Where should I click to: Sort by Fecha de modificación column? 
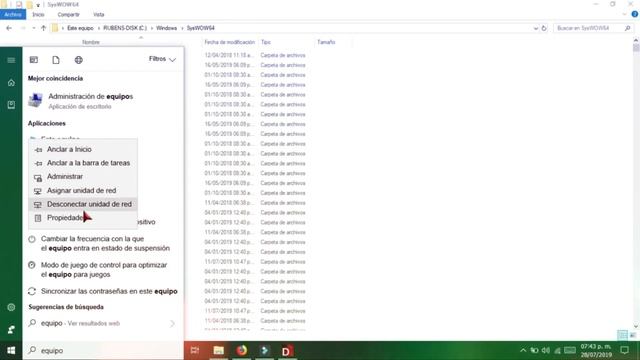click(229, 42)
